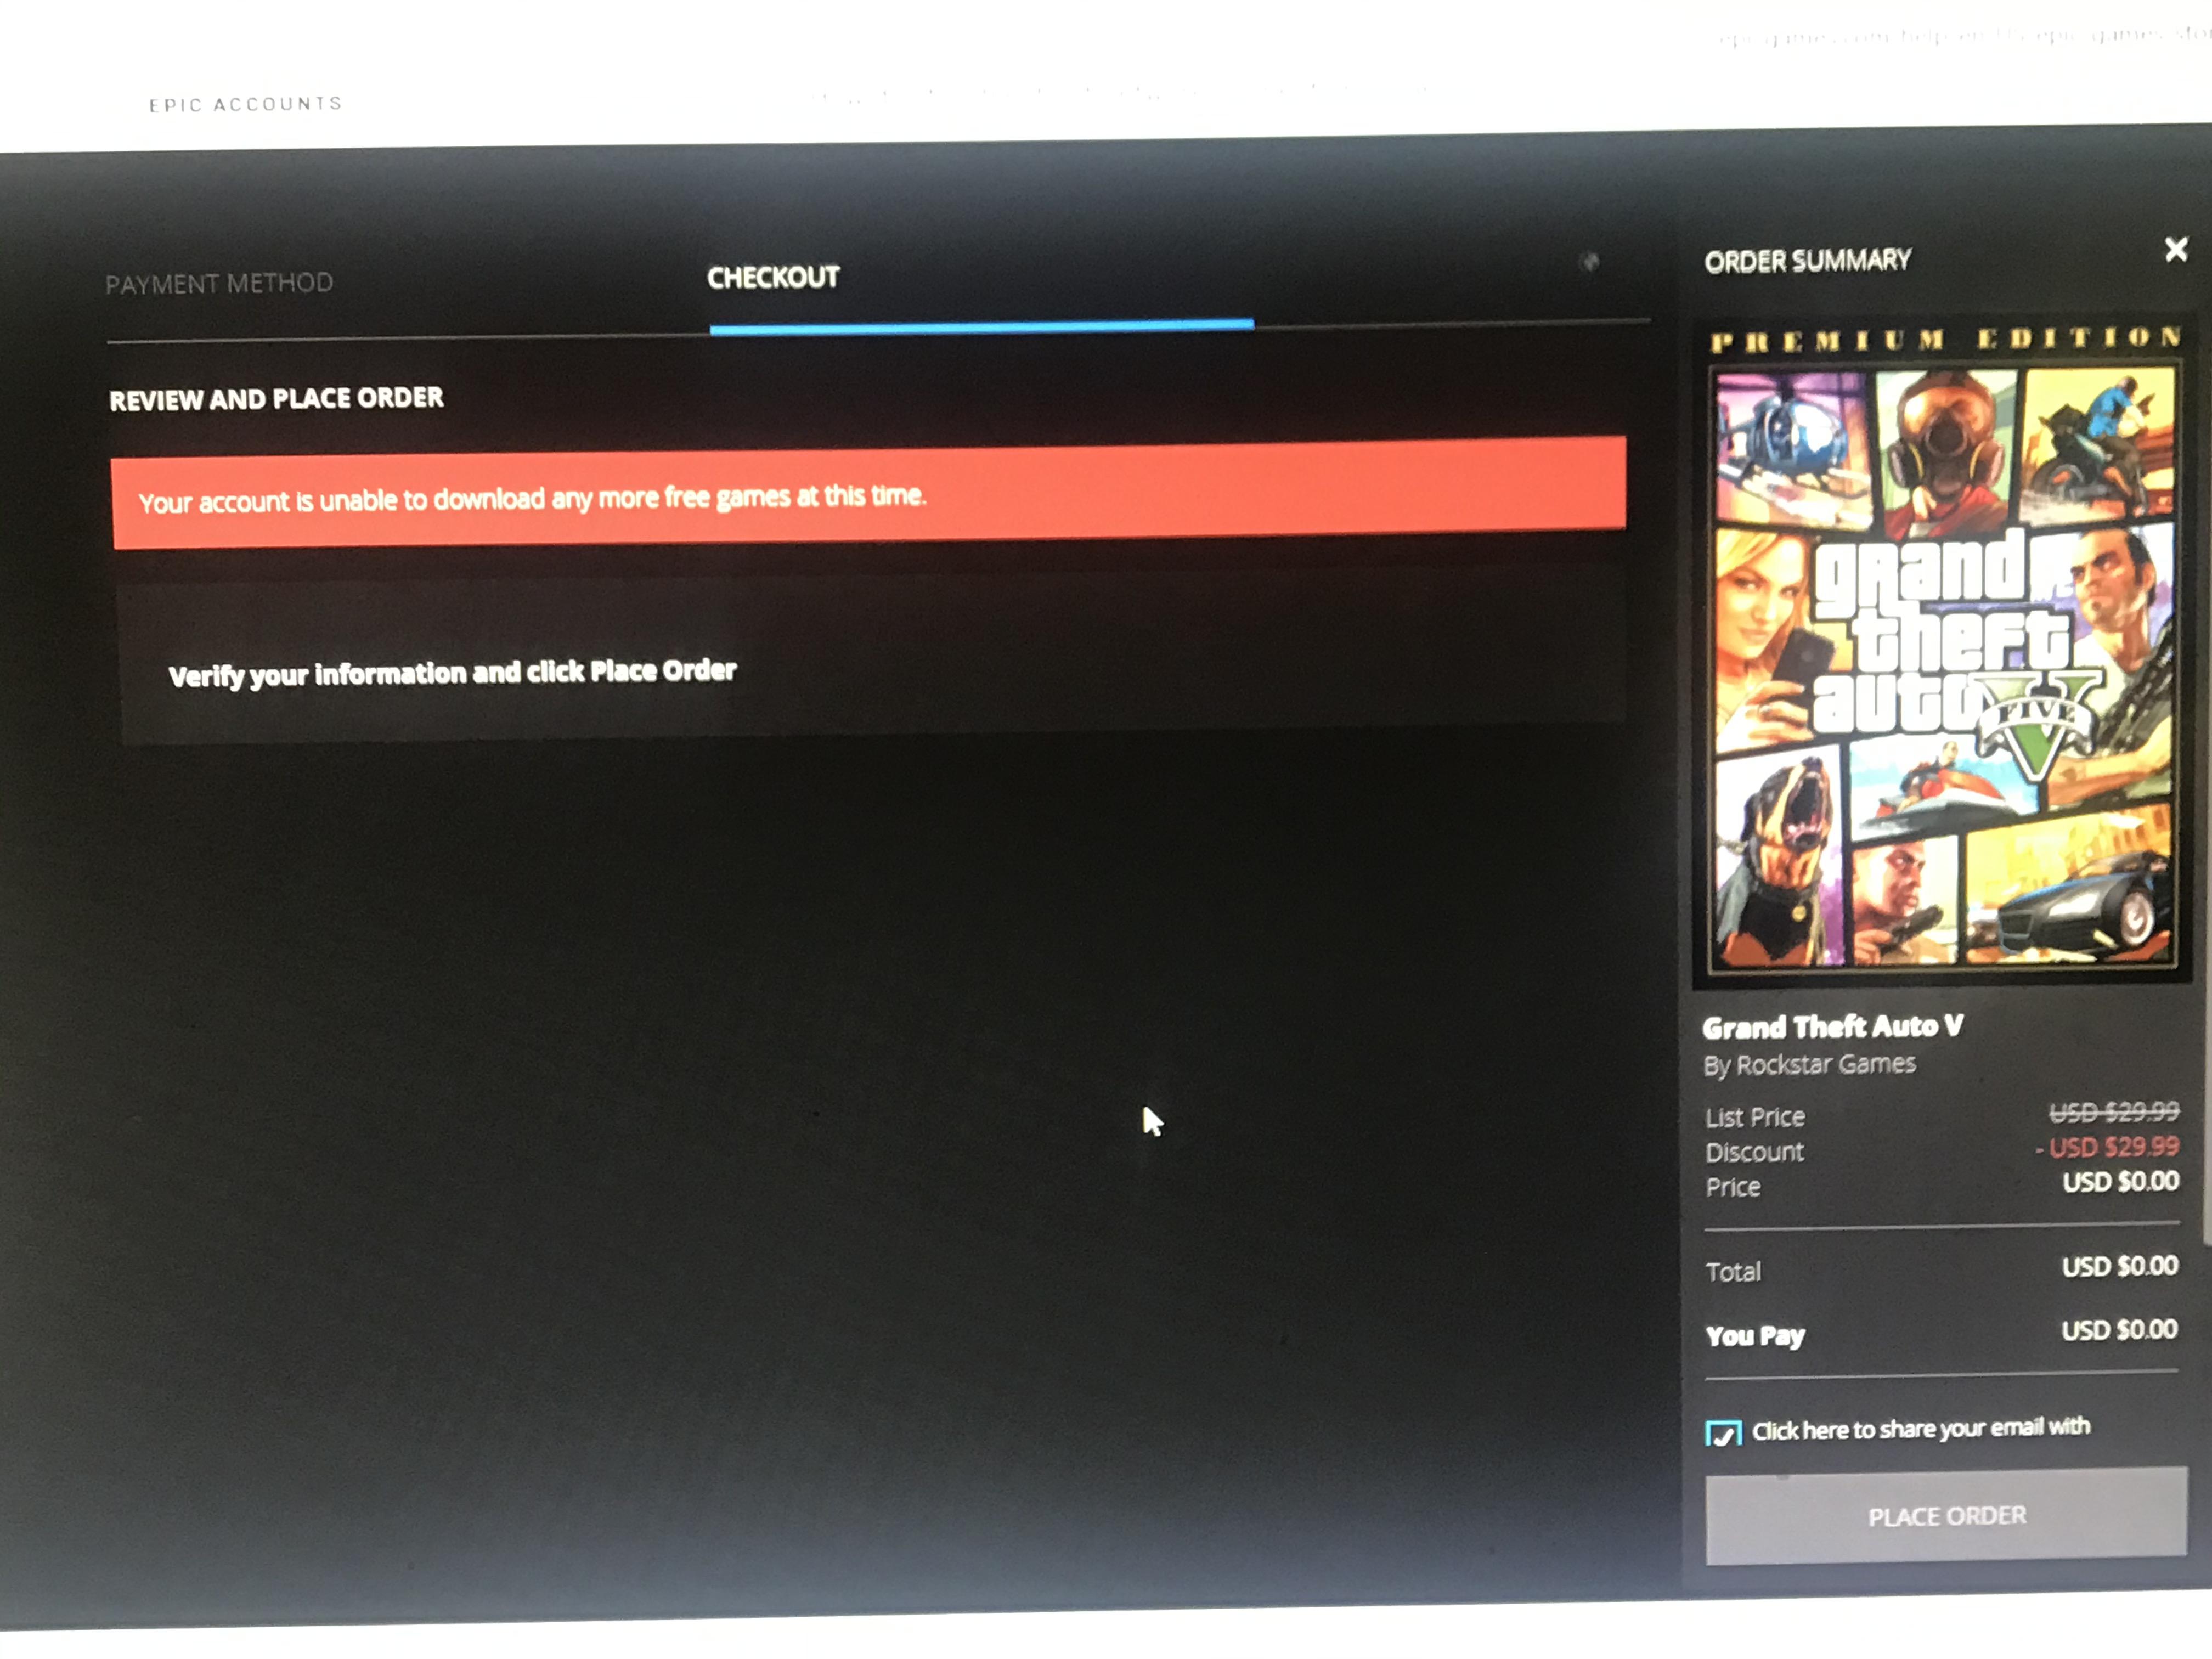Click the Premium Edition banner text
The width and height of the screenshot is (2212, 1659).
tap(1945, 339)
